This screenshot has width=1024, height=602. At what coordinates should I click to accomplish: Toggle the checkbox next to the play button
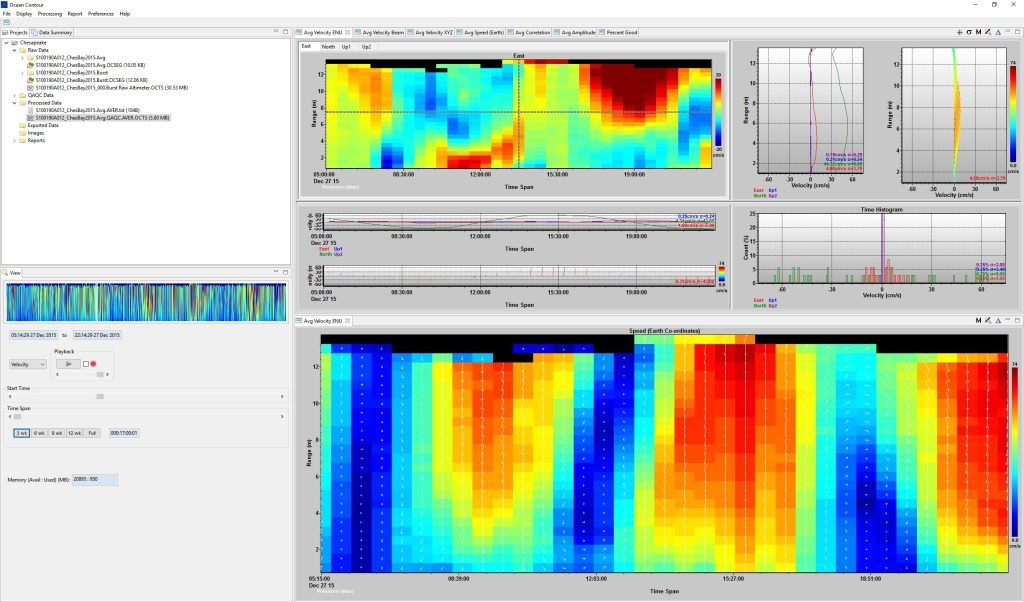pos(85,364)
